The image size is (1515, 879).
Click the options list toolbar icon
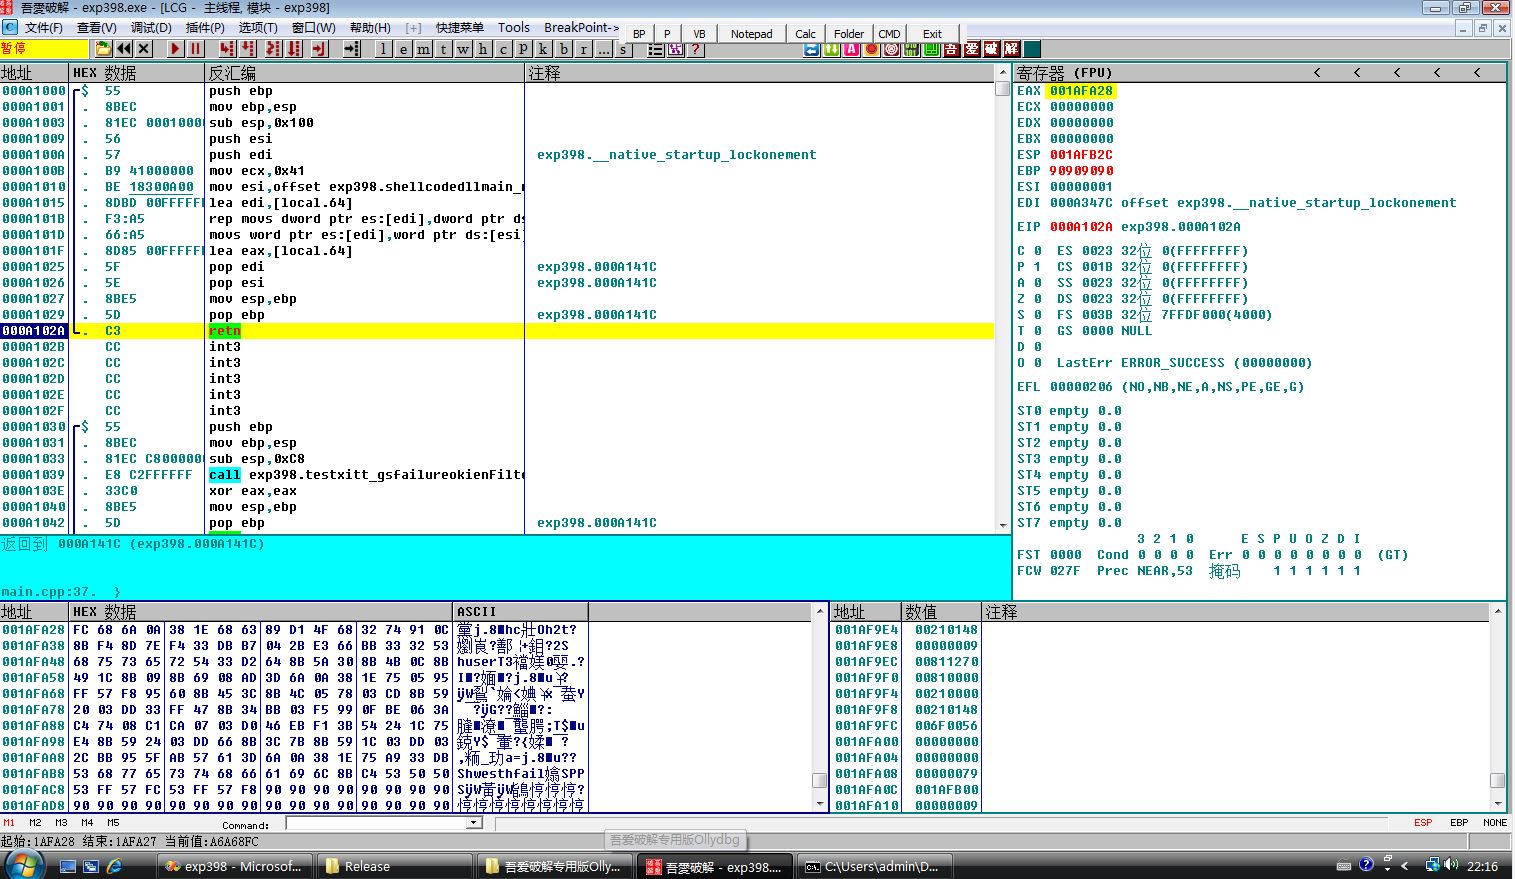click(655, 49)
